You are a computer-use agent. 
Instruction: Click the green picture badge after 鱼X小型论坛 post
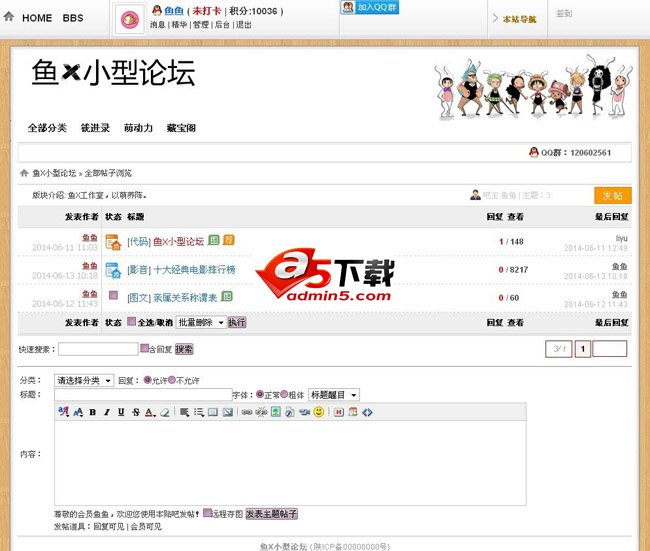[x=213, y=240]
